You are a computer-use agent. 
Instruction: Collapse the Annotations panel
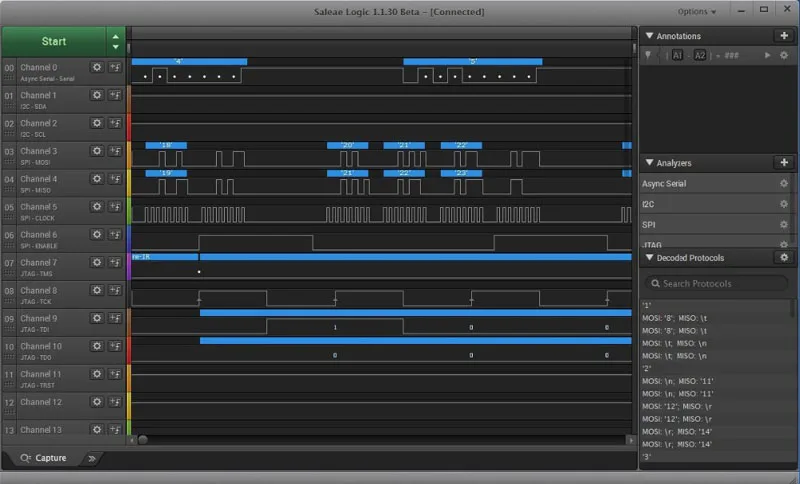[x=649, y=36]
